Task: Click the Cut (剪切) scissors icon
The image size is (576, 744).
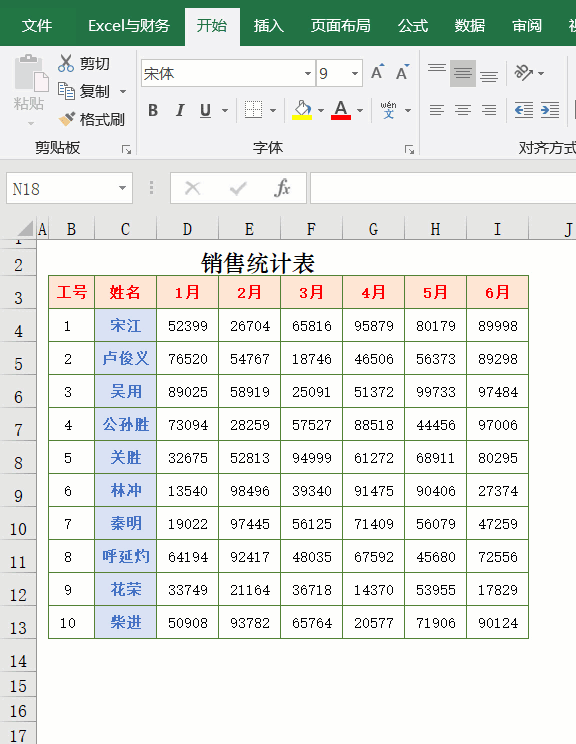Action: click(66, 63)
